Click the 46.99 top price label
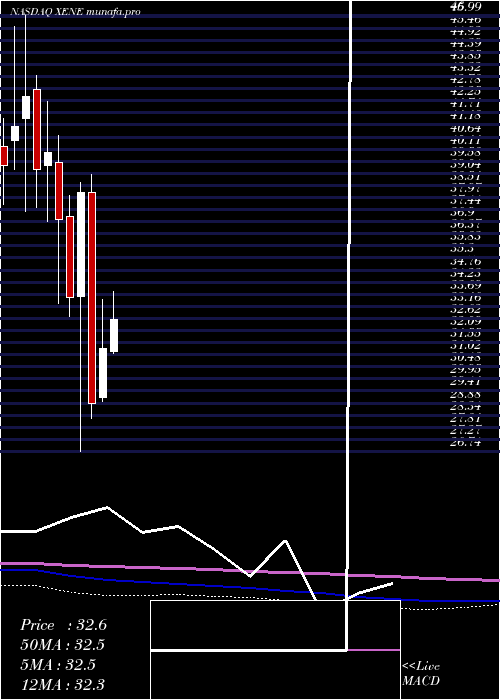The height and width of the screenshot is (700, 500). (x=466, y=7)
